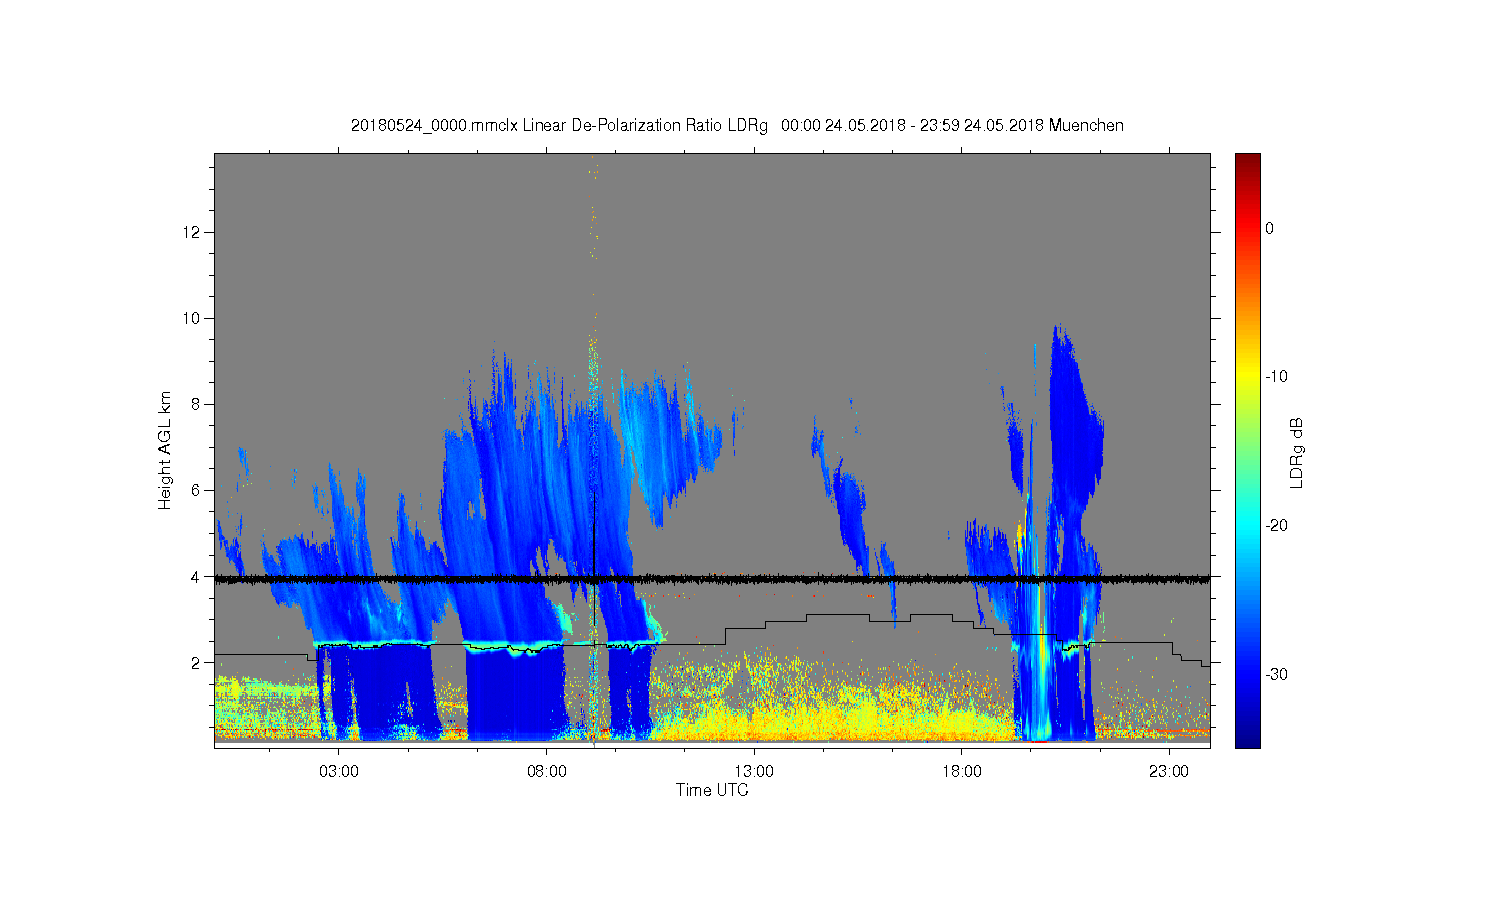Click the height tick label 8
Image resolution: width=1500 pixels, height=900 pixels.
click(196, 405)
